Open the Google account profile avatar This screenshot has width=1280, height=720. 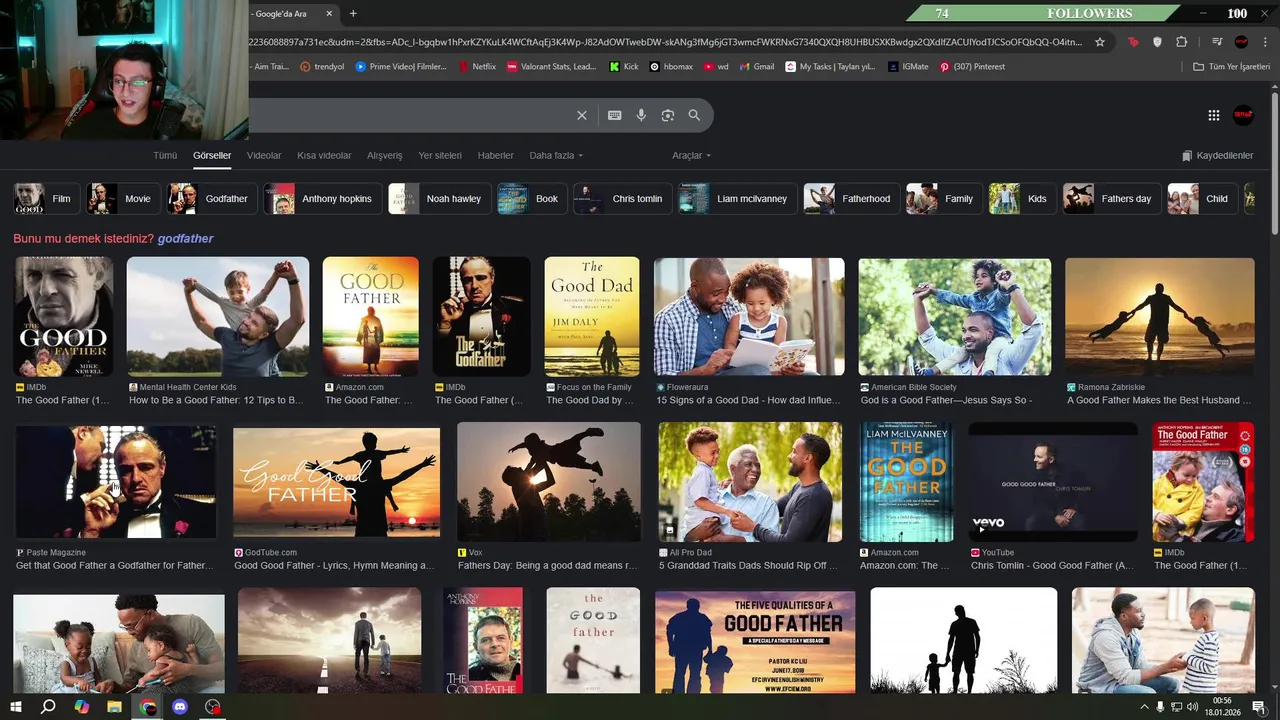pos(1243,115)
